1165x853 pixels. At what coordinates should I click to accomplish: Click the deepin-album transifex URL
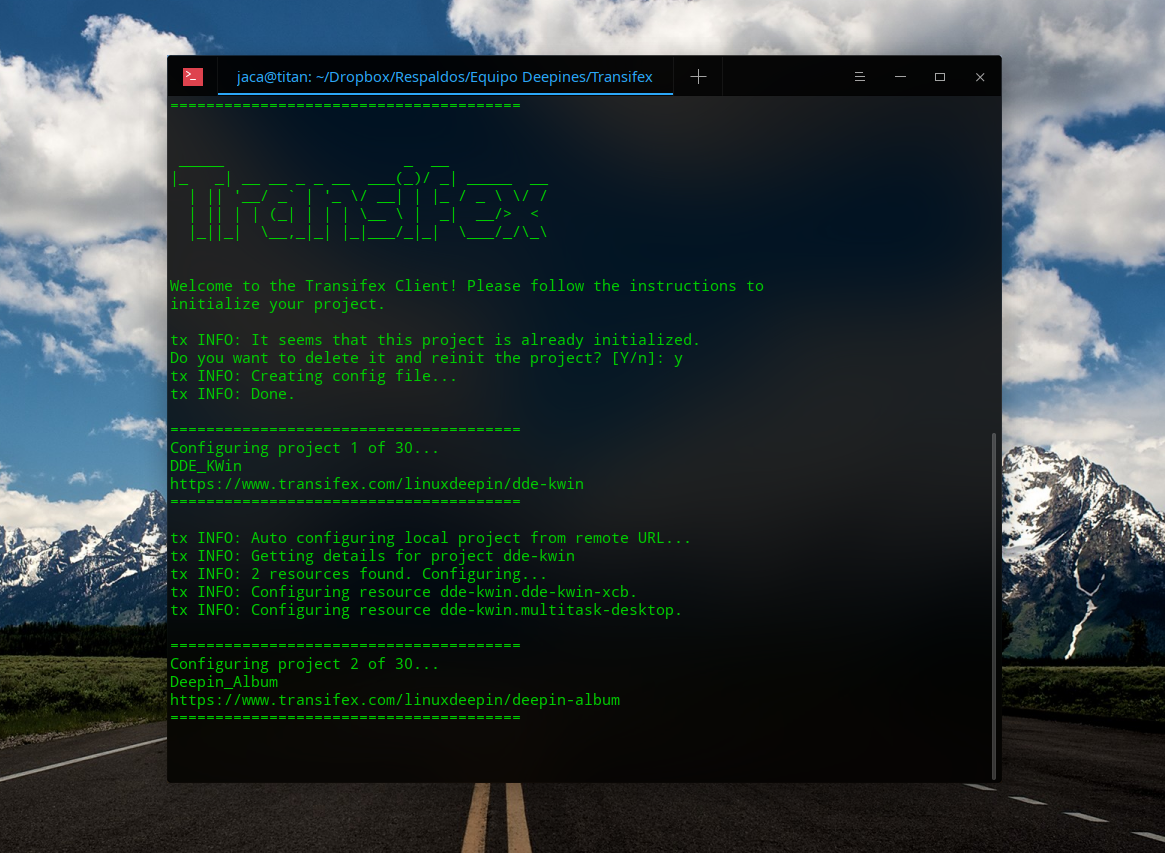point(395,700)
